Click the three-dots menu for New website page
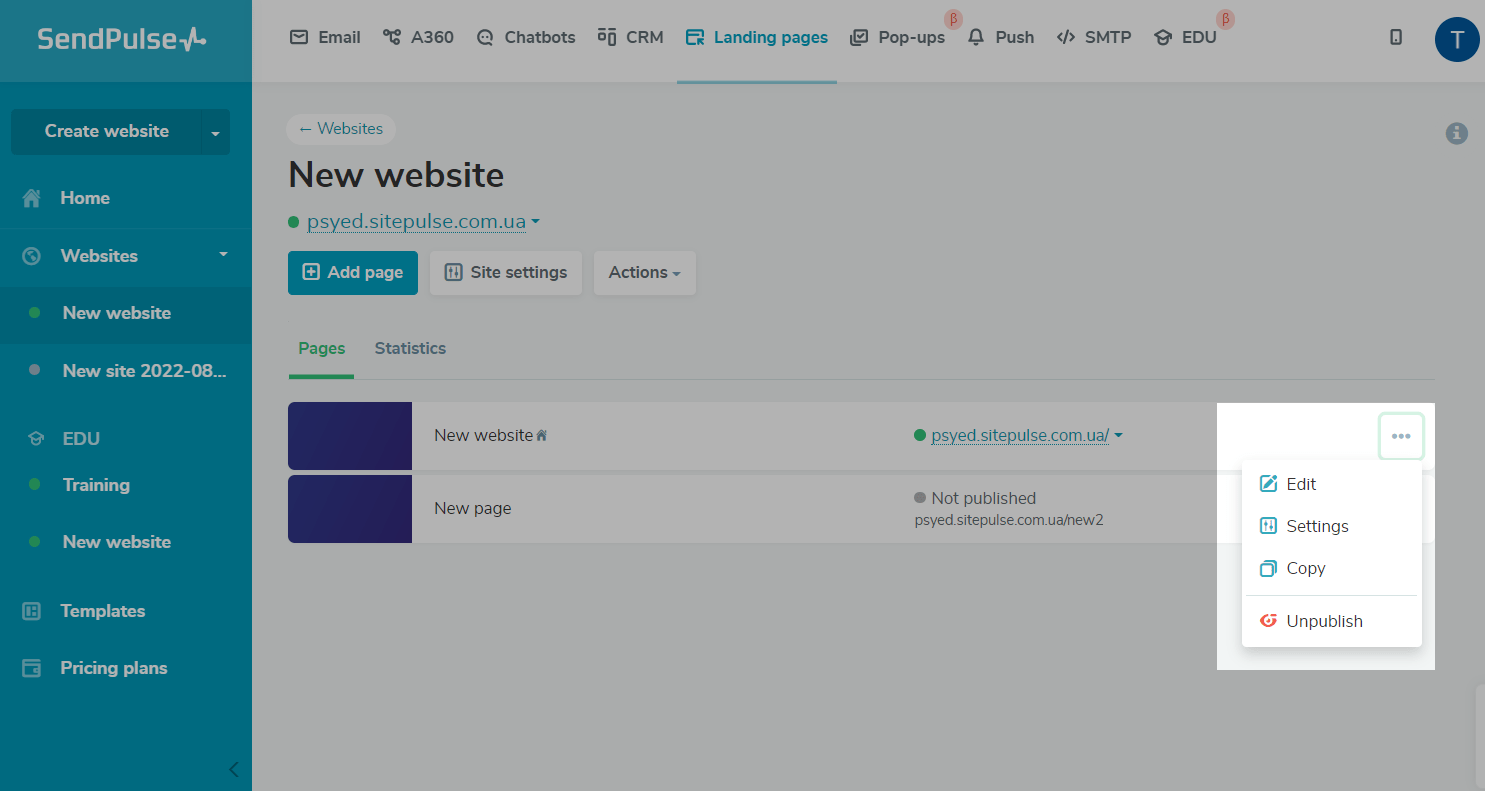Image resolution: width=1485 pixels, height=791 pixels. (1401, 436)
